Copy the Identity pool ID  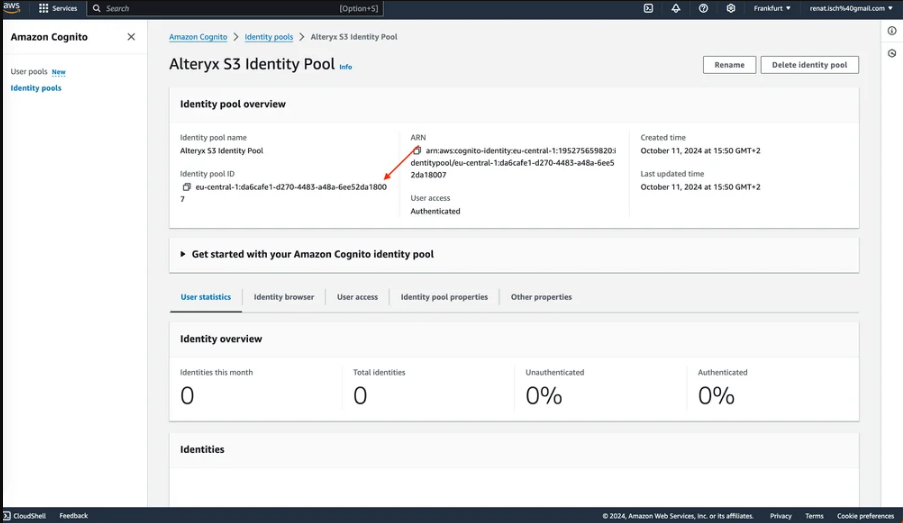(187, 187)
